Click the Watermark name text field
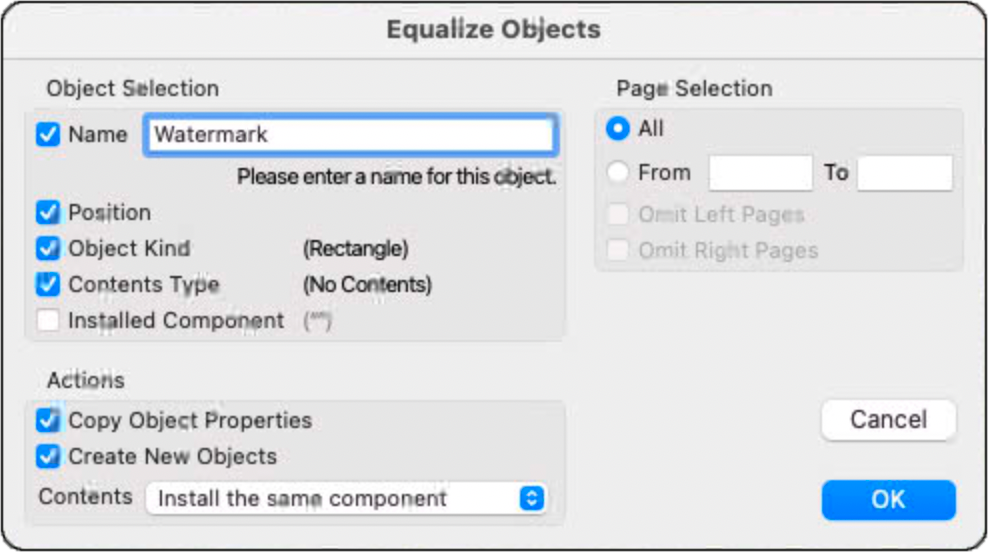This screenshot has height=552, width=992. coord(349,135)
